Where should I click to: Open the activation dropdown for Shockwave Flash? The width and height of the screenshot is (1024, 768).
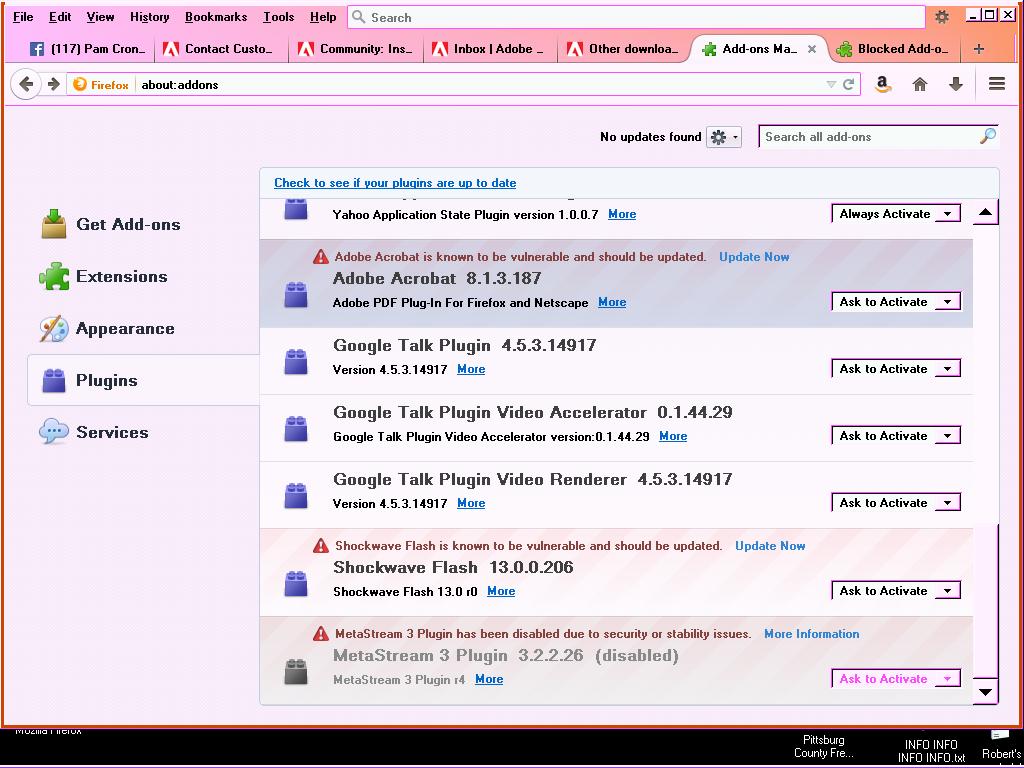click(895, 591)
